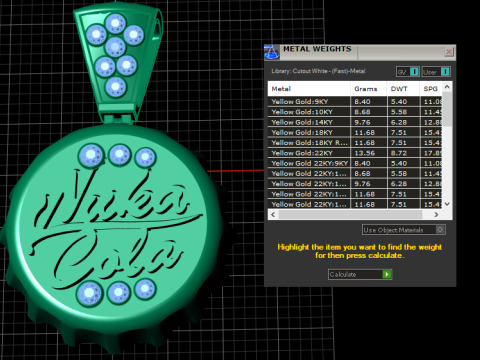Click grams 9.76 in Yellow Gold:14KY row
Image resolution: width=480 pixels, height=360 pixels.
click(x=362, y=122)
